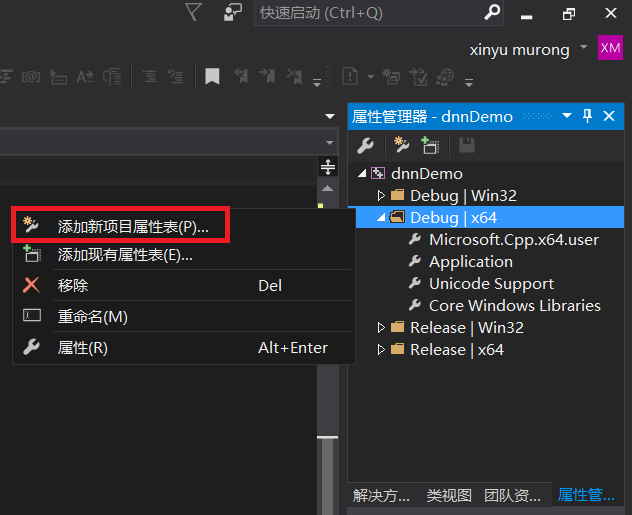Click the Properties wrench icon in Property Manager
Image resolution: width=632 pixels, height=515 pixels.
(365, 145)
